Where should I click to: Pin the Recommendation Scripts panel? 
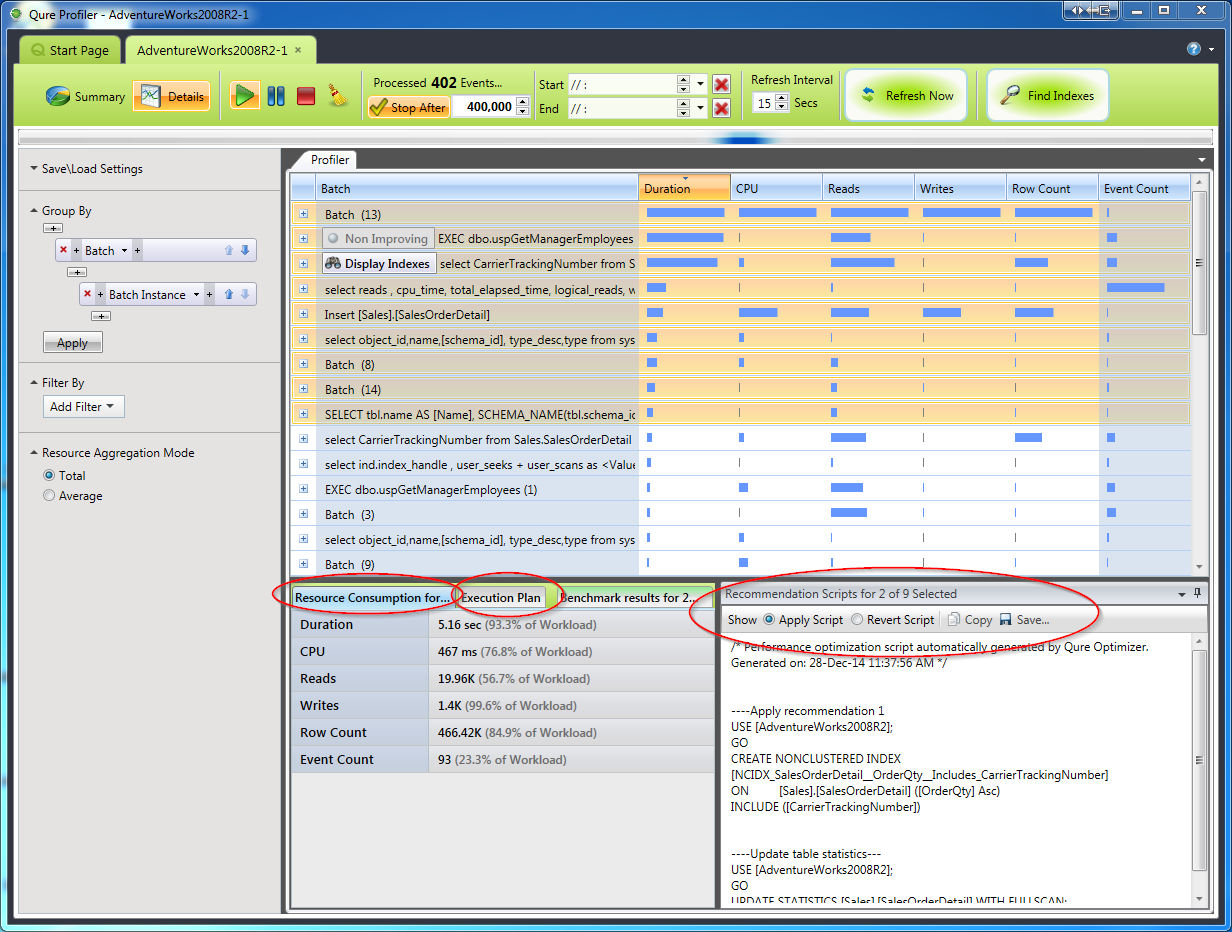click(x=1198, y=593)
